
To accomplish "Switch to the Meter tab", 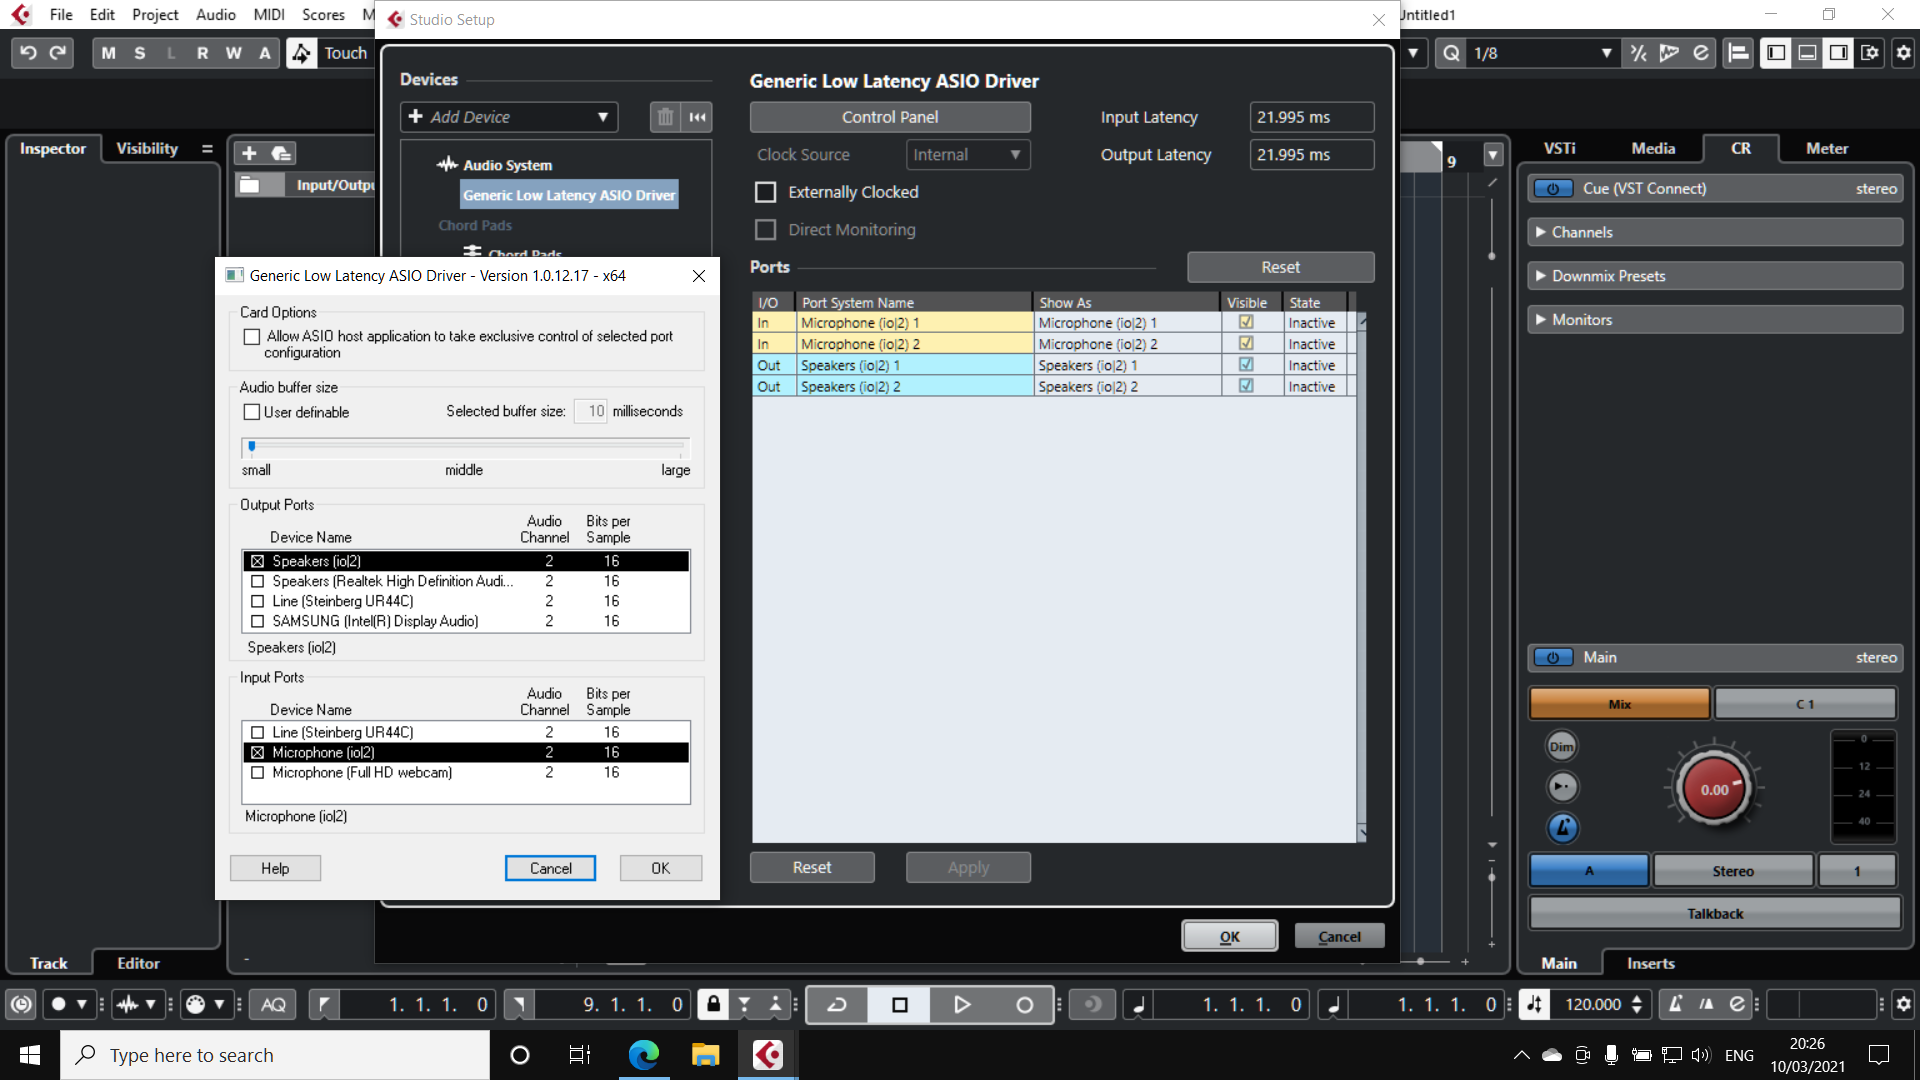I will [1826, 148].
